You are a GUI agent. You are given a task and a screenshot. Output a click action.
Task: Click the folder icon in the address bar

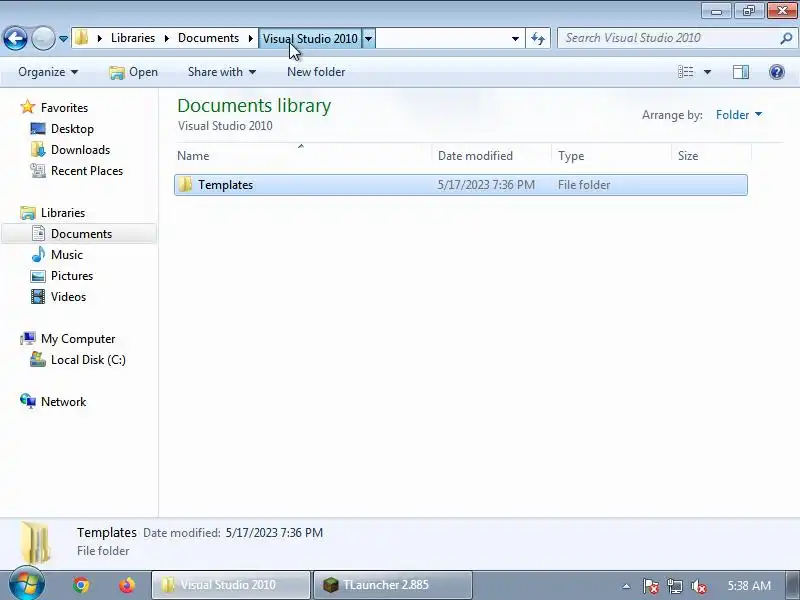(82, 38)
